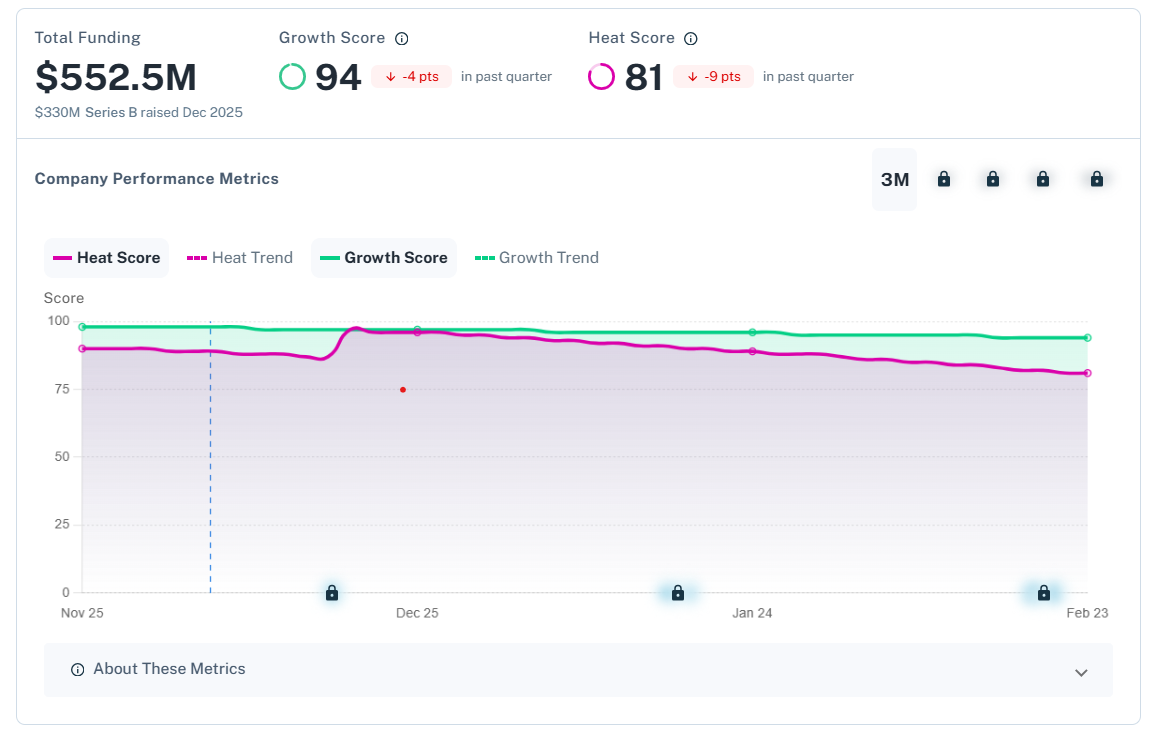This screenshot has height=733, width=1153.
Task: Toggle the Heat Score legend series
Action: click(107, 258)
